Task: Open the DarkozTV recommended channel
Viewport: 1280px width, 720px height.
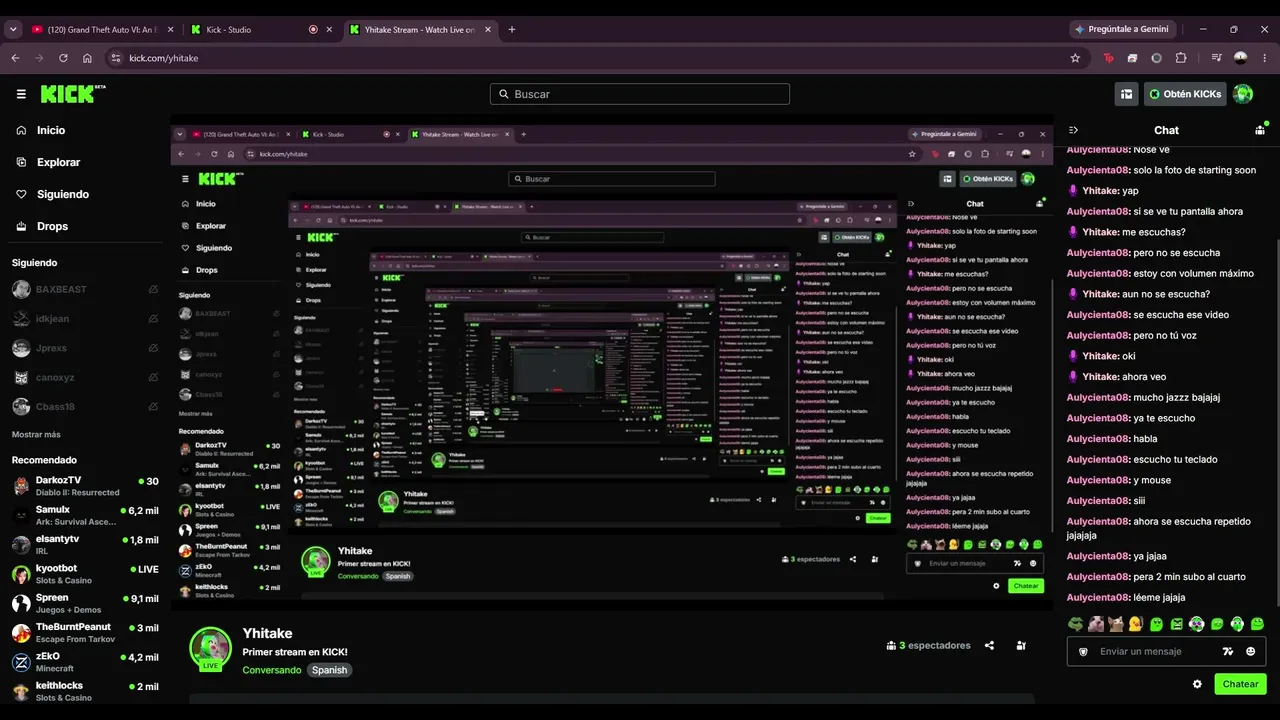Action: (85, 486)
